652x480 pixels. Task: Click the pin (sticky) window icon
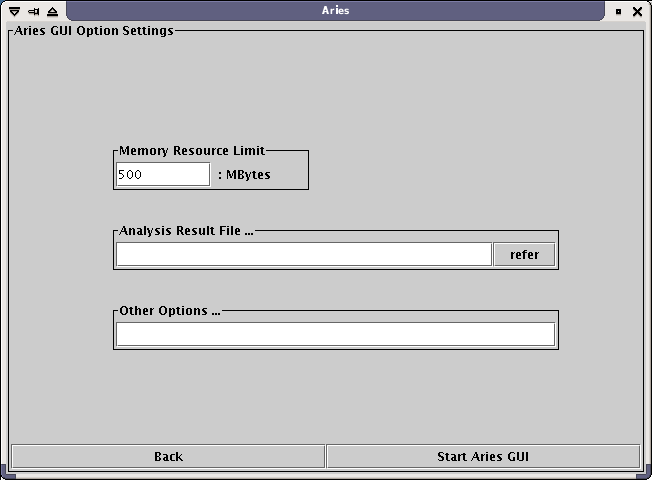tap(33, 11)
